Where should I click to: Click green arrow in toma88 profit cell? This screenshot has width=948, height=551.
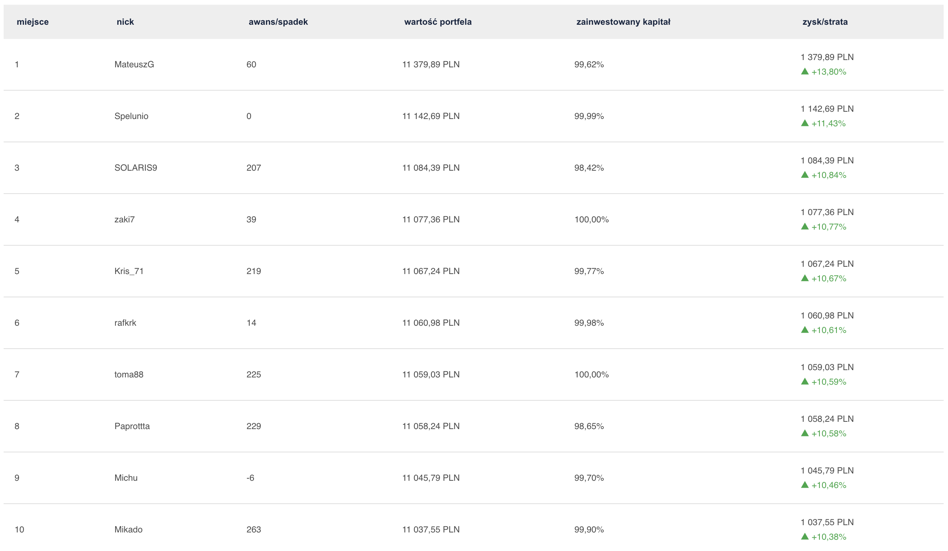[804, 382]
